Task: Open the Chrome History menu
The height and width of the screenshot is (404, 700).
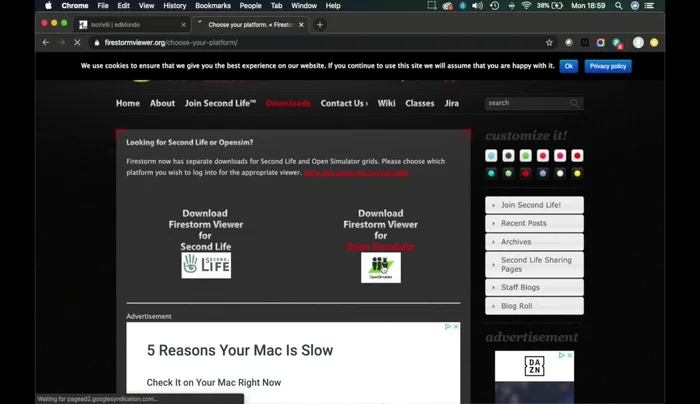Action: pyautogui.click(x=175, y=6)
